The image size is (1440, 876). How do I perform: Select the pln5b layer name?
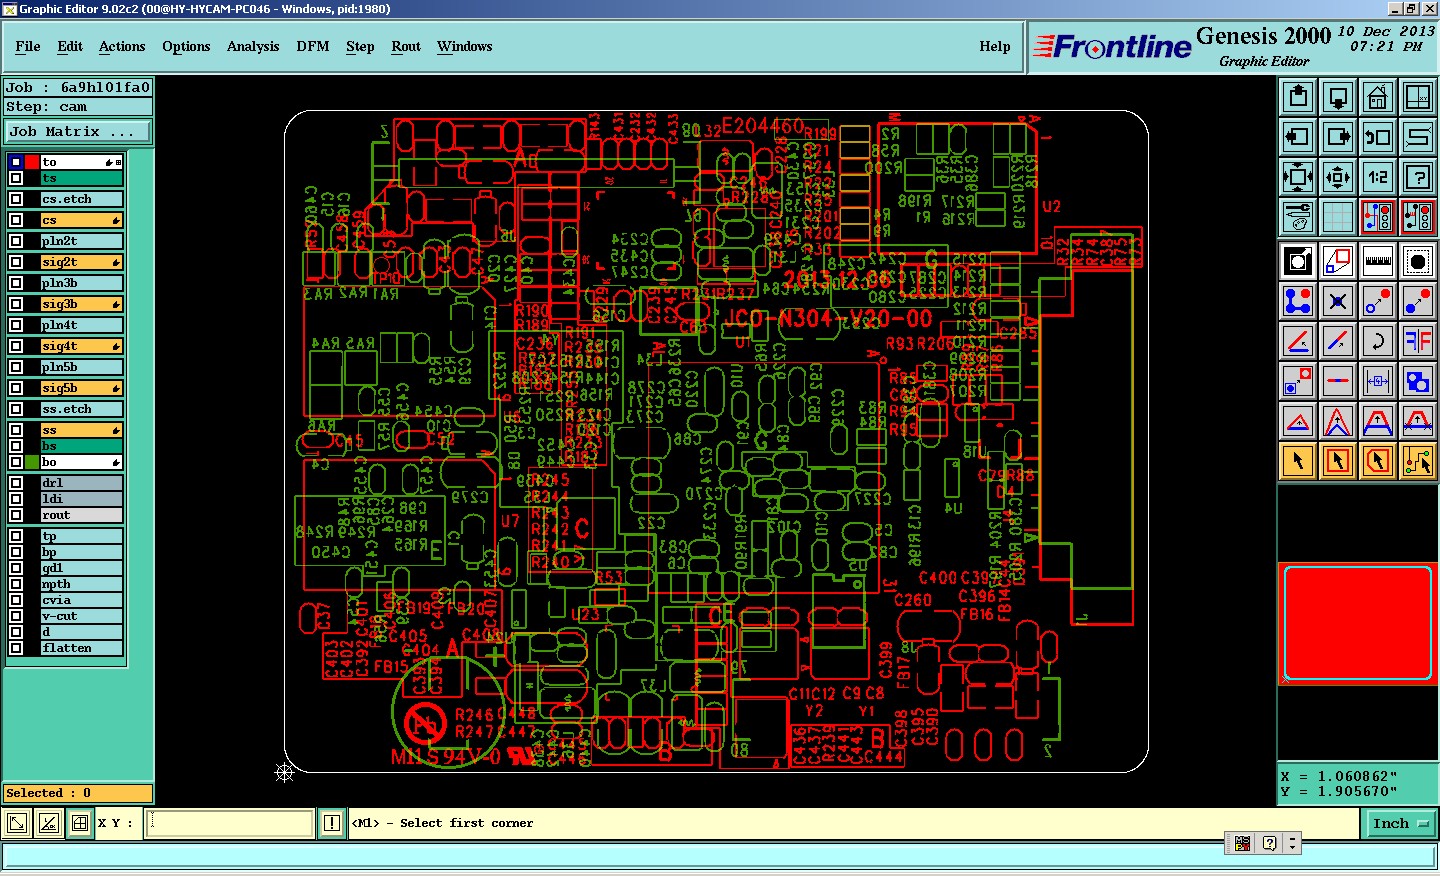[81, 367]
